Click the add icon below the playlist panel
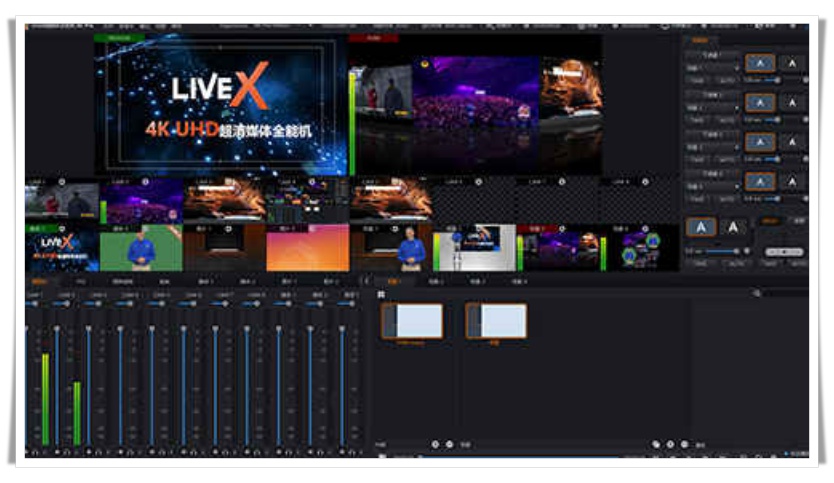The image size is (834, 483). click(435, 444)
